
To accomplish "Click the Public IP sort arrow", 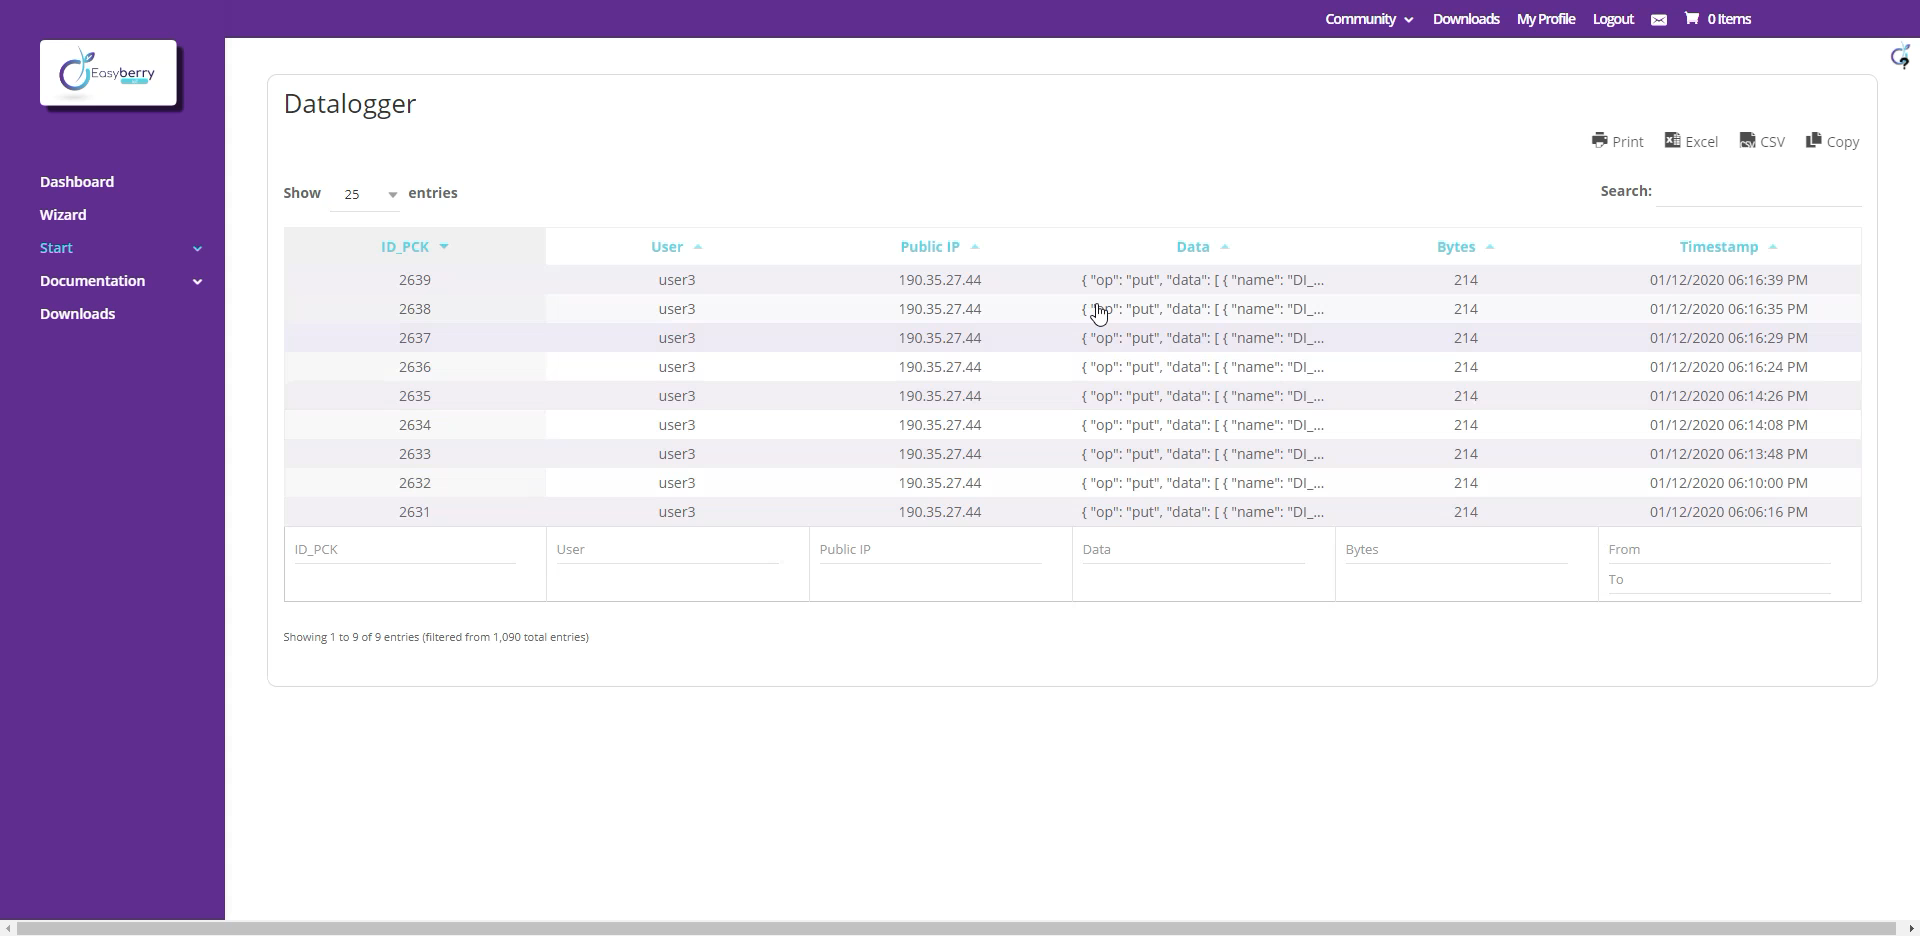I will (x=975, y=247).
